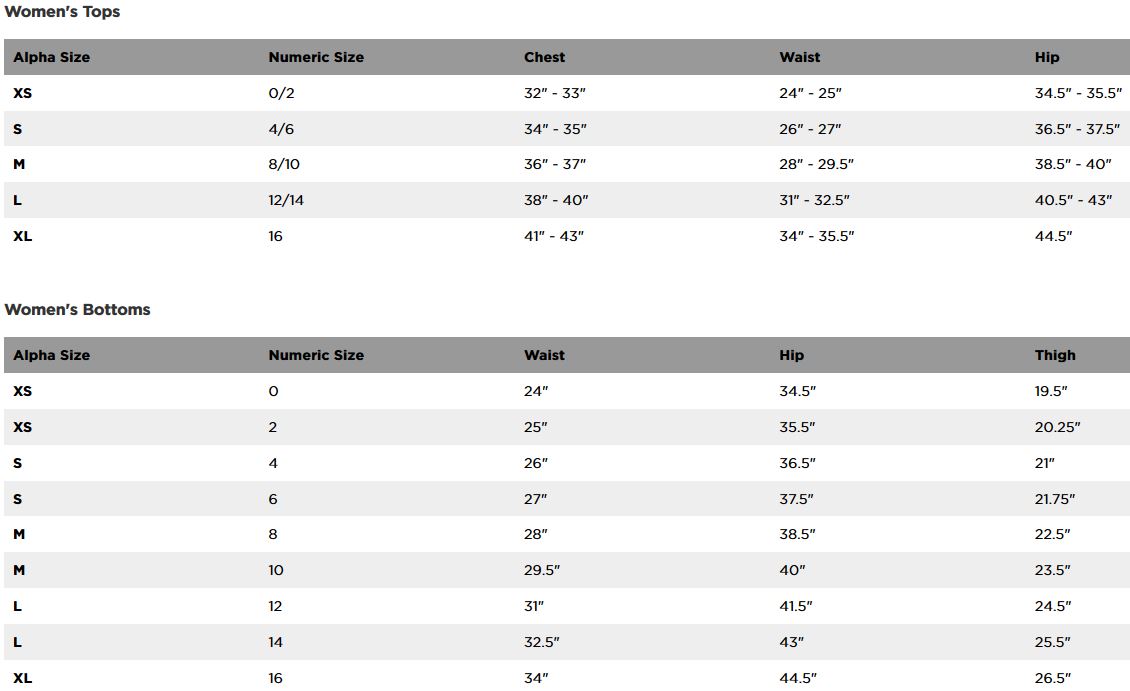Image resolution: width=1130 pixels, height=691 pixels.
Task: Select waist range 28" - 29.5"
Action: 816,164
